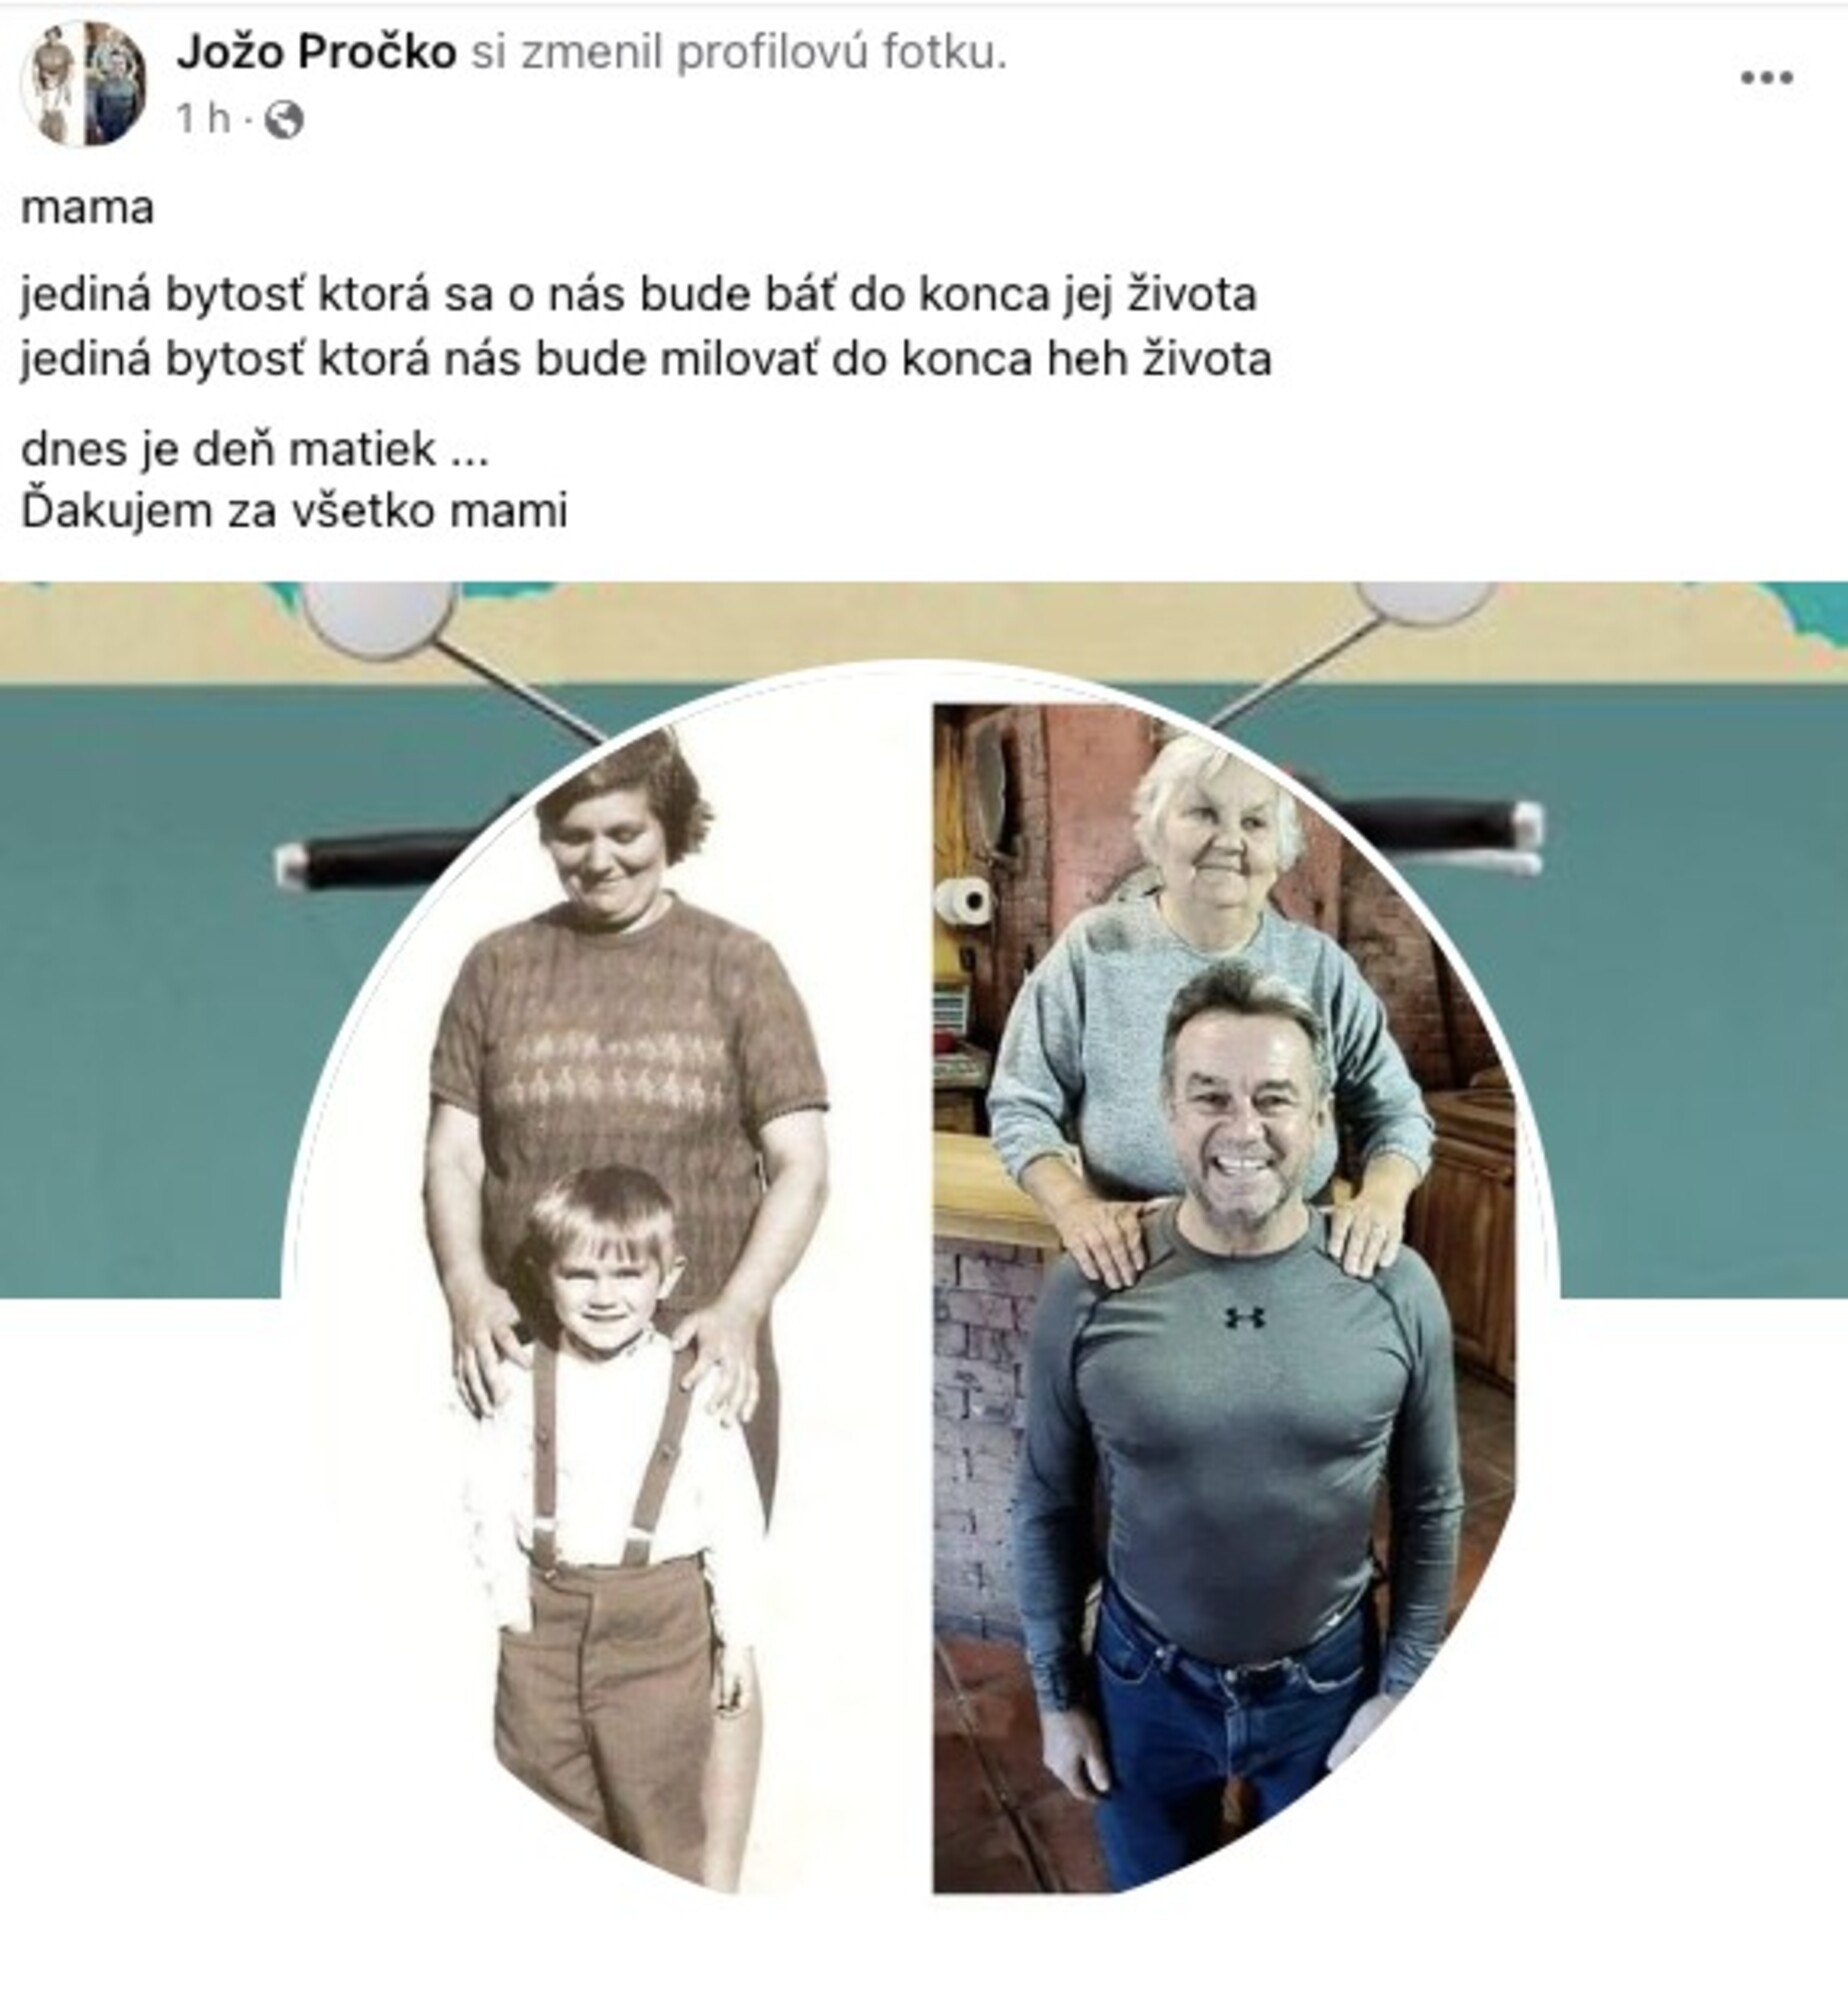Image resolution: width=1848 pixels, height=2000 pixels.
Task: Open the three-dot post options menu
Action: [x=1766, y=78]
